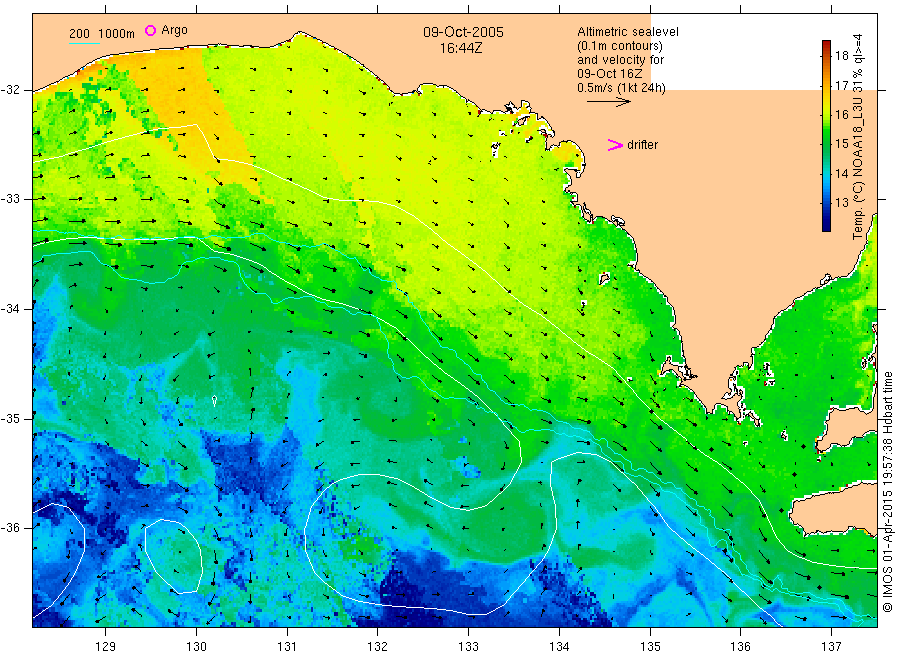Click longitude axis label 133
The width and height of the screenshot is (900, 660).
pos(468,647)
